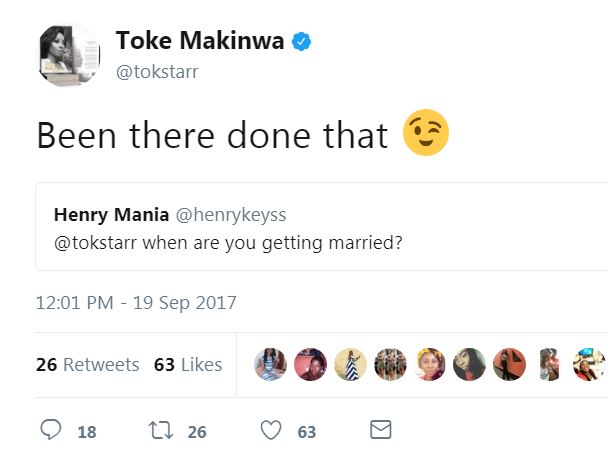
Task: Open the avatar with striped black-and-white dress
Action: [350, 365]
